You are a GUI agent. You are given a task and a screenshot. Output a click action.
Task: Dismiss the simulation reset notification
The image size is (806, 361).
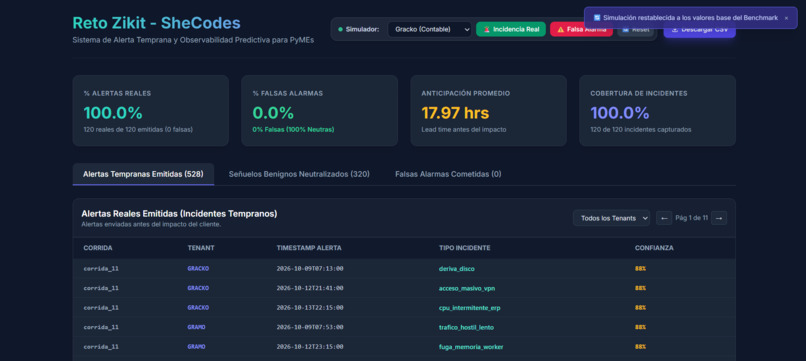(x=786, y=18)
